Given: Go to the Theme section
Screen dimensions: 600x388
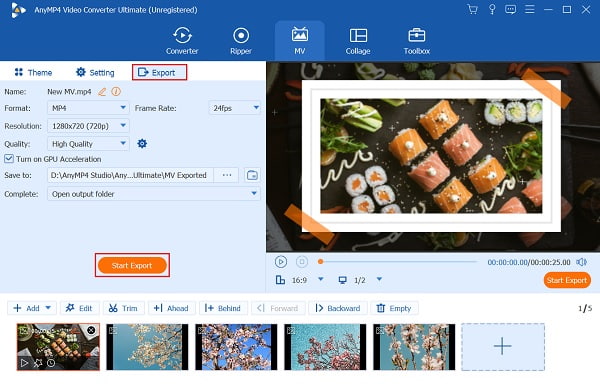Looking at the screenshot, I should point(33,72).
